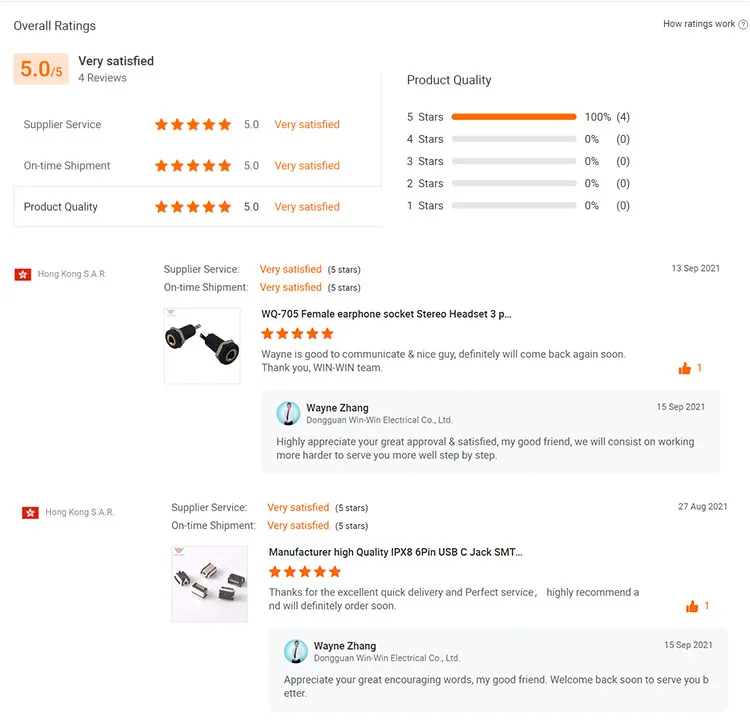Click Wayne Zhang's avatar in the first reply
This screenshot has height=723, width=750.
pos(289,414)
